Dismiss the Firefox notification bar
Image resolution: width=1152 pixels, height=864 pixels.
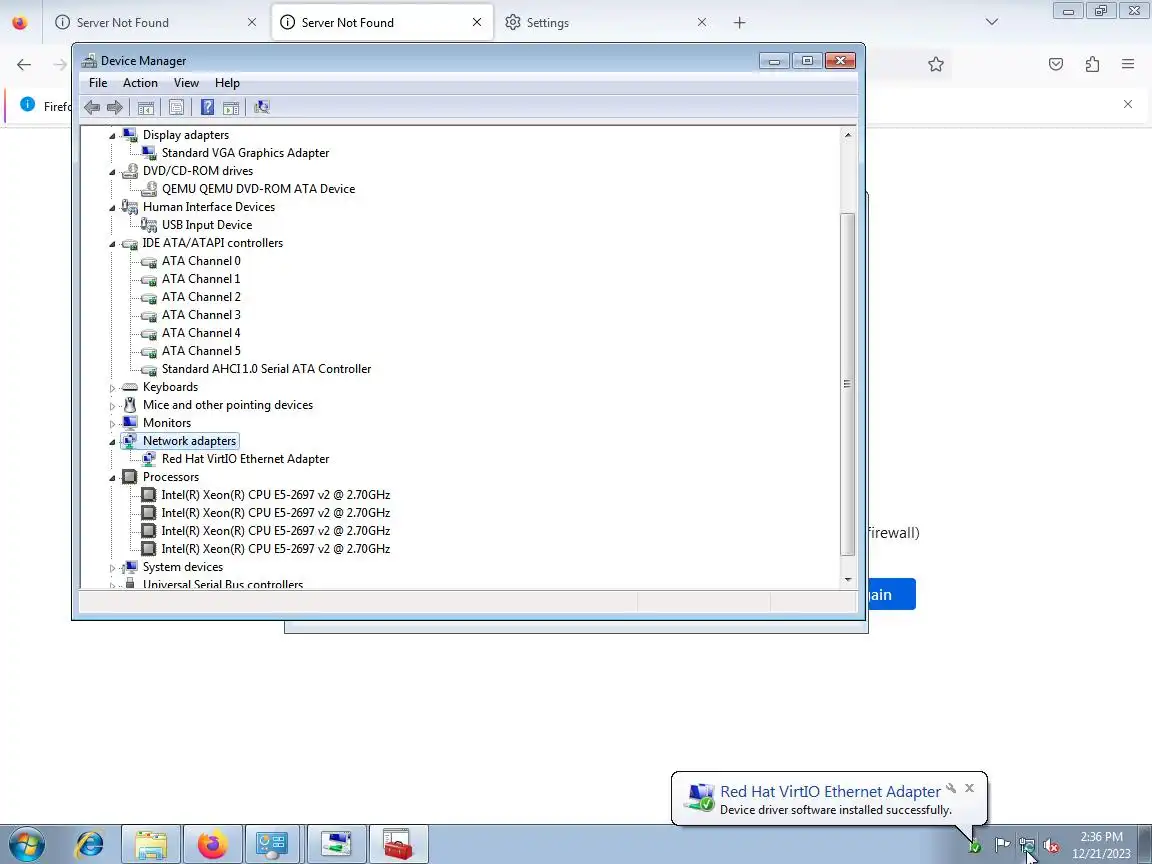(1128, 104)
